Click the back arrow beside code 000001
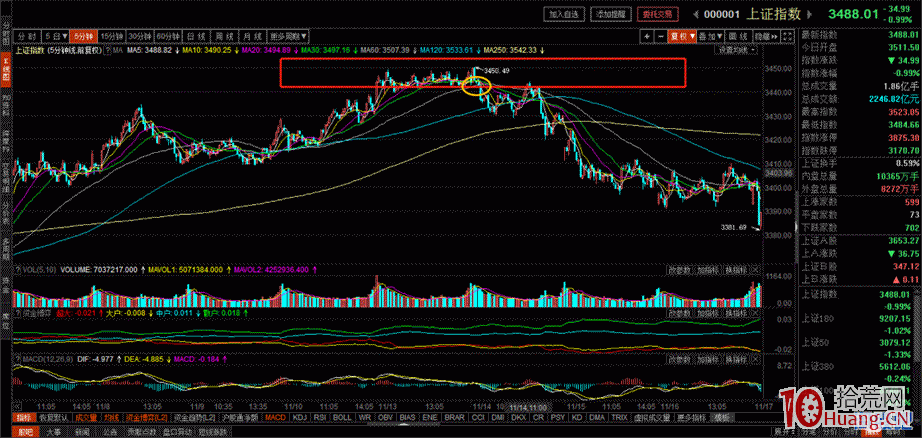Screen dimensions: 922x438 pos(694,14)
